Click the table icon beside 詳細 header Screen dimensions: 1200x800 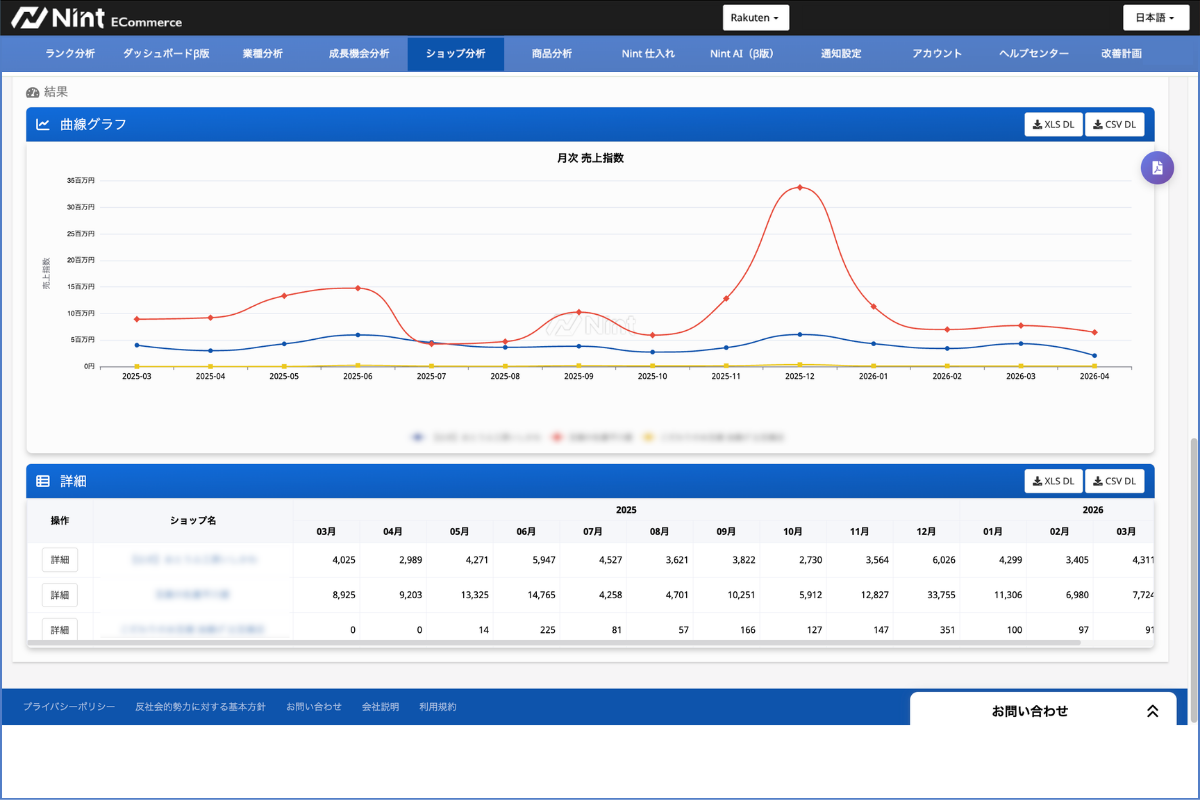coord(43,481)
